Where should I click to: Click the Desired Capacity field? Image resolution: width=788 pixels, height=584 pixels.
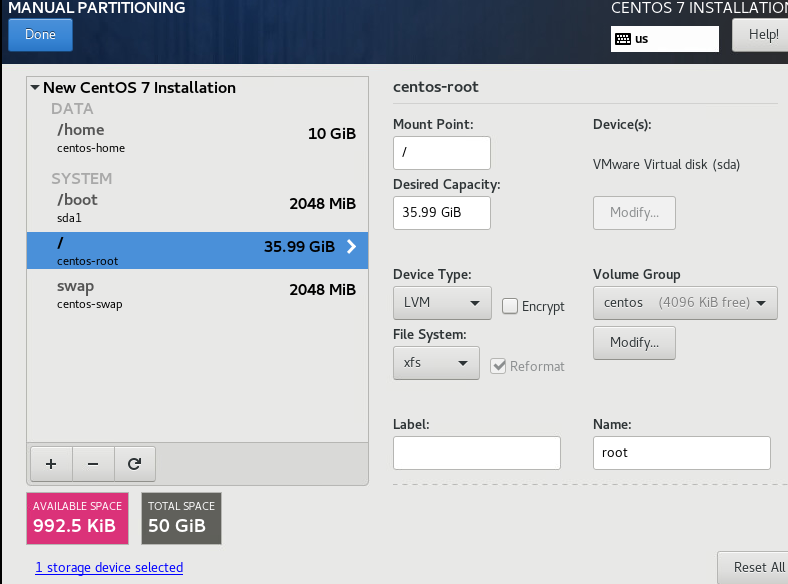tap(442, 213)
